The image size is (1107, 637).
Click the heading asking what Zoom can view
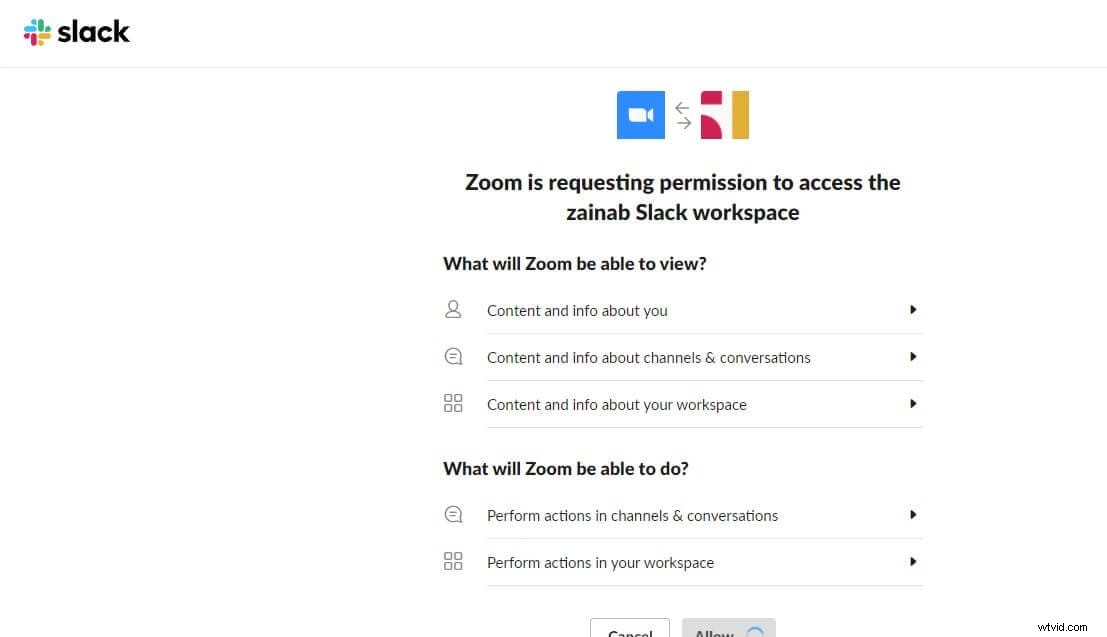click(575, 263)
